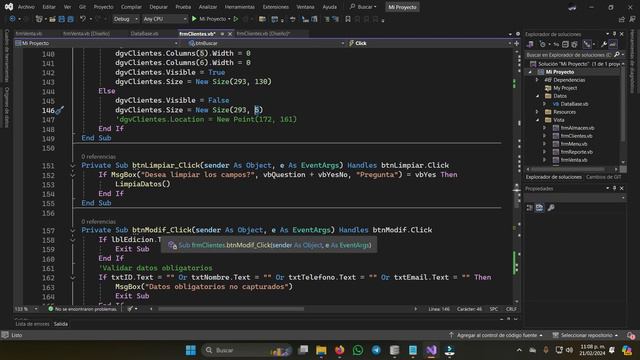Start debugging with the Mi Proyecto play button
Image resolution: width=640 pixels, height=360 pixels.
tap(211, 19)
